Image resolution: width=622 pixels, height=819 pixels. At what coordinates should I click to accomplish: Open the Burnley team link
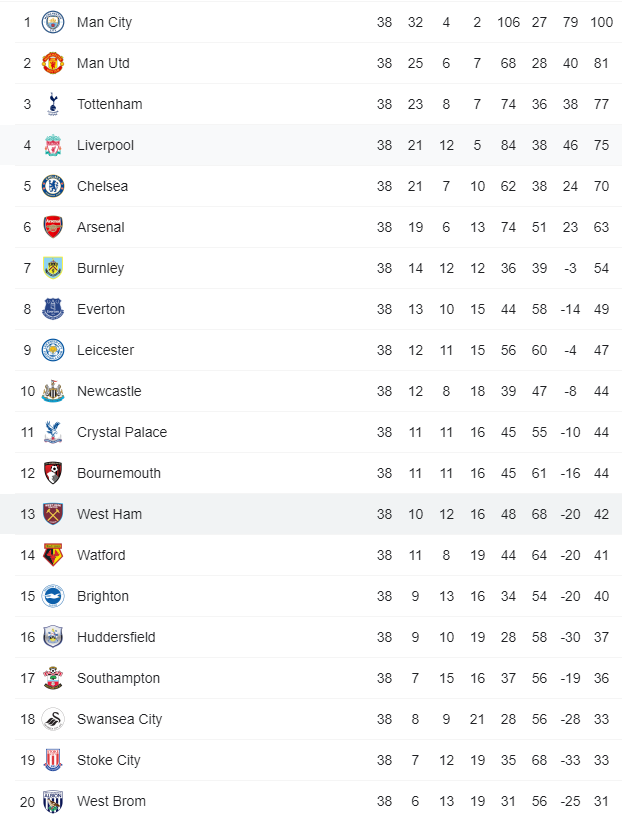[100, 268]
